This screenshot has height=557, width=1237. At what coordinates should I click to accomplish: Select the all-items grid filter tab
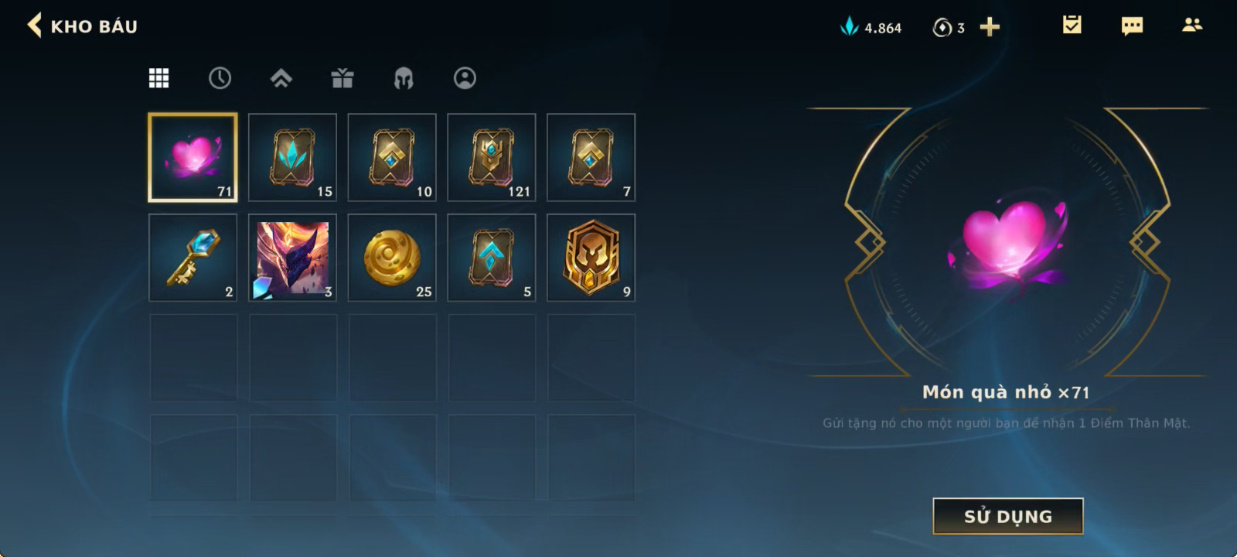(x=159, y=78)
